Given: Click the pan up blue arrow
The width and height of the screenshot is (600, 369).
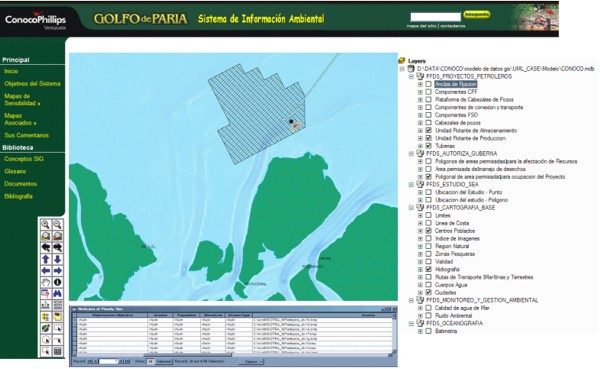Looking at the screenshot, I should [46, 259].
